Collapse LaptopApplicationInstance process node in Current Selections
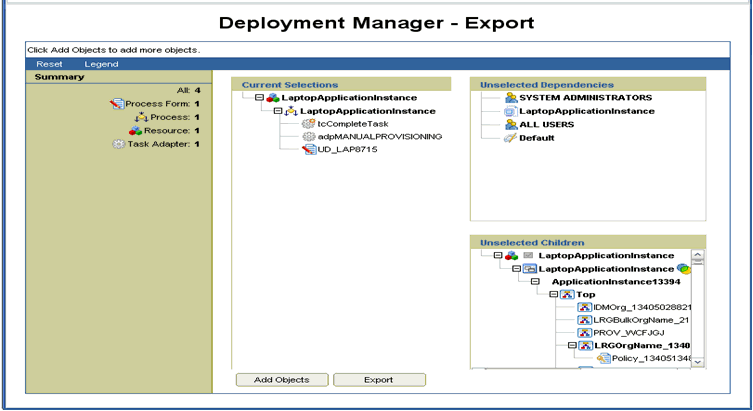 coord(278,111)
